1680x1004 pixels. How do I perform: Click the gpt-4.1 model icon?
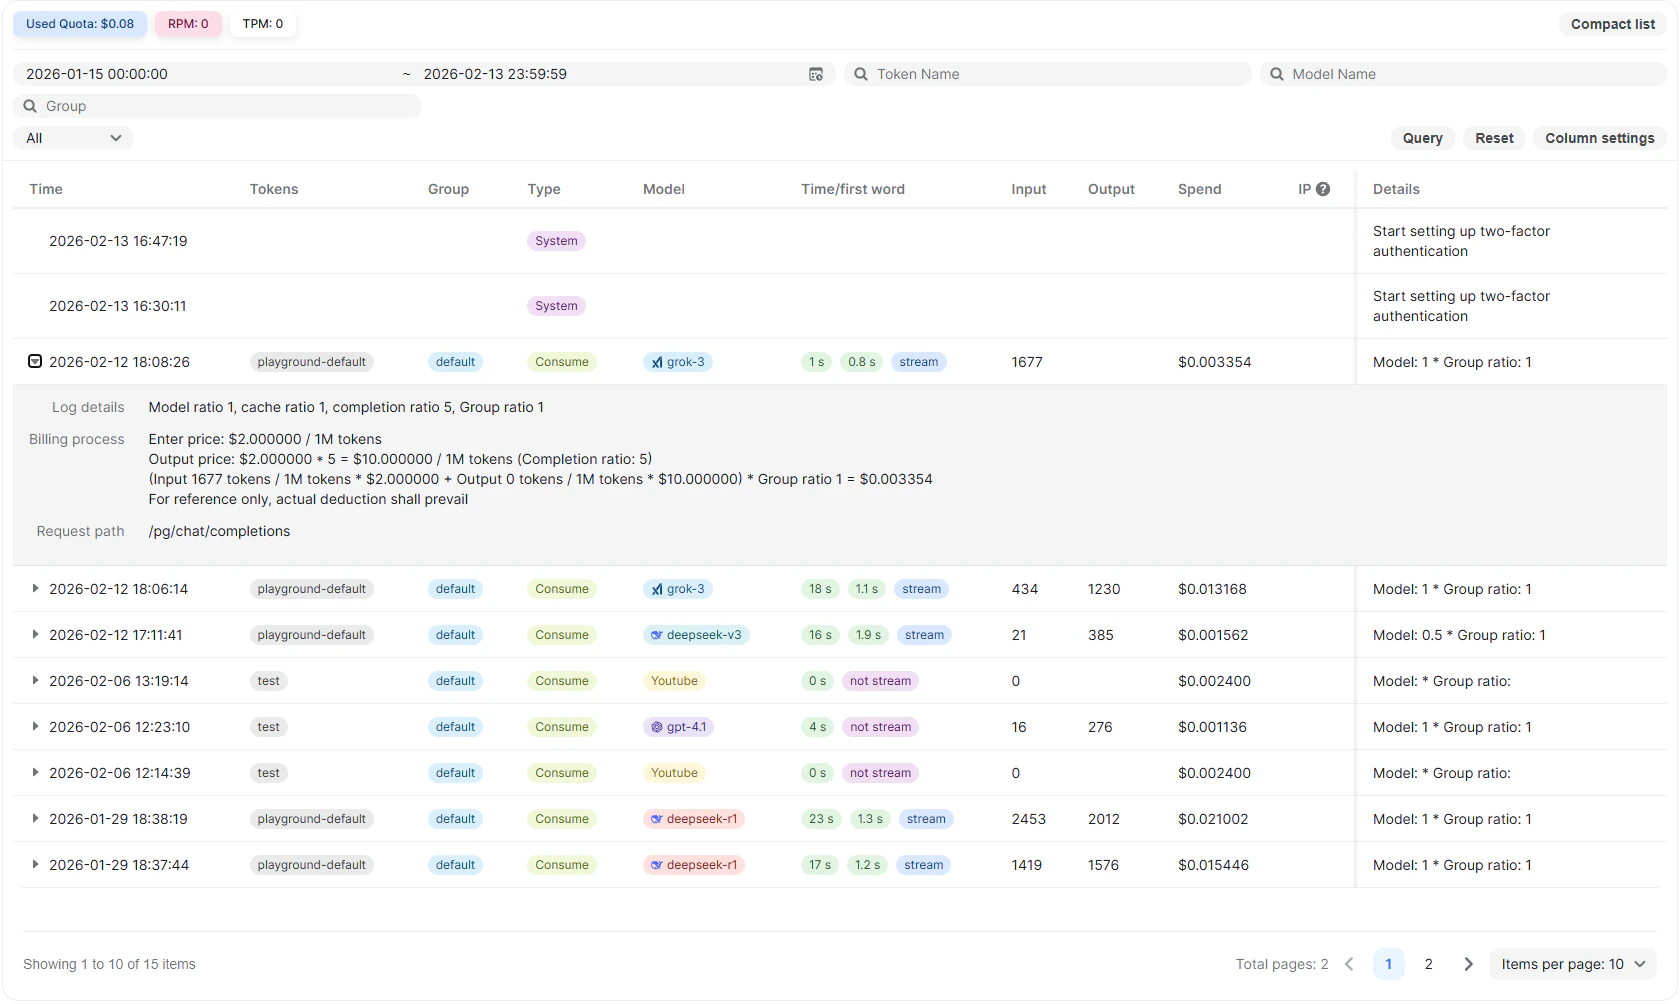click(x=659, y=727)
